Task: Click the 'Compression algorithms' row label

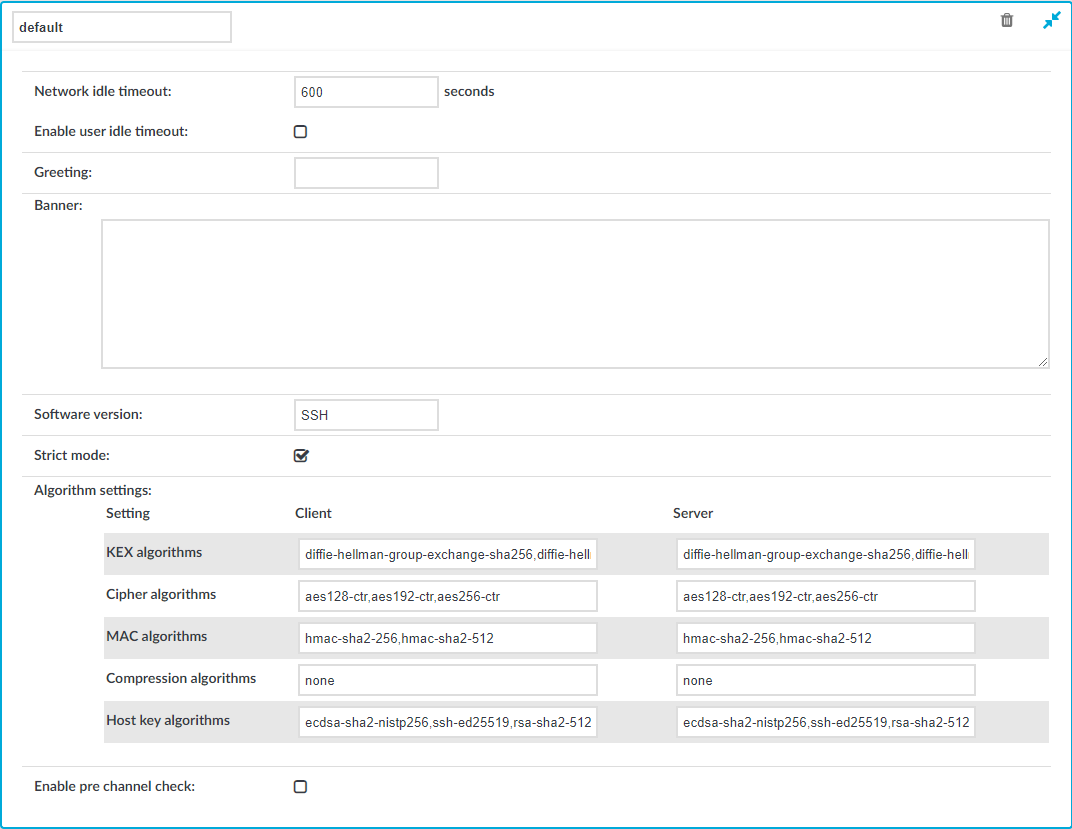Action: tap(181, 678)
